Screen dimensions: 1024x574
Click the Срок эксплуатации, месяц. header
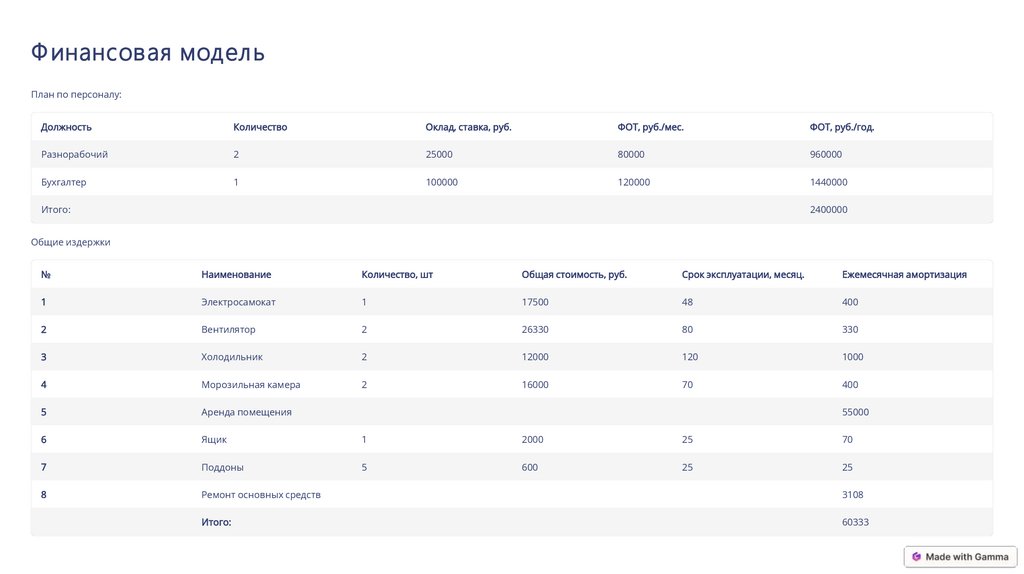click(743, 274)
